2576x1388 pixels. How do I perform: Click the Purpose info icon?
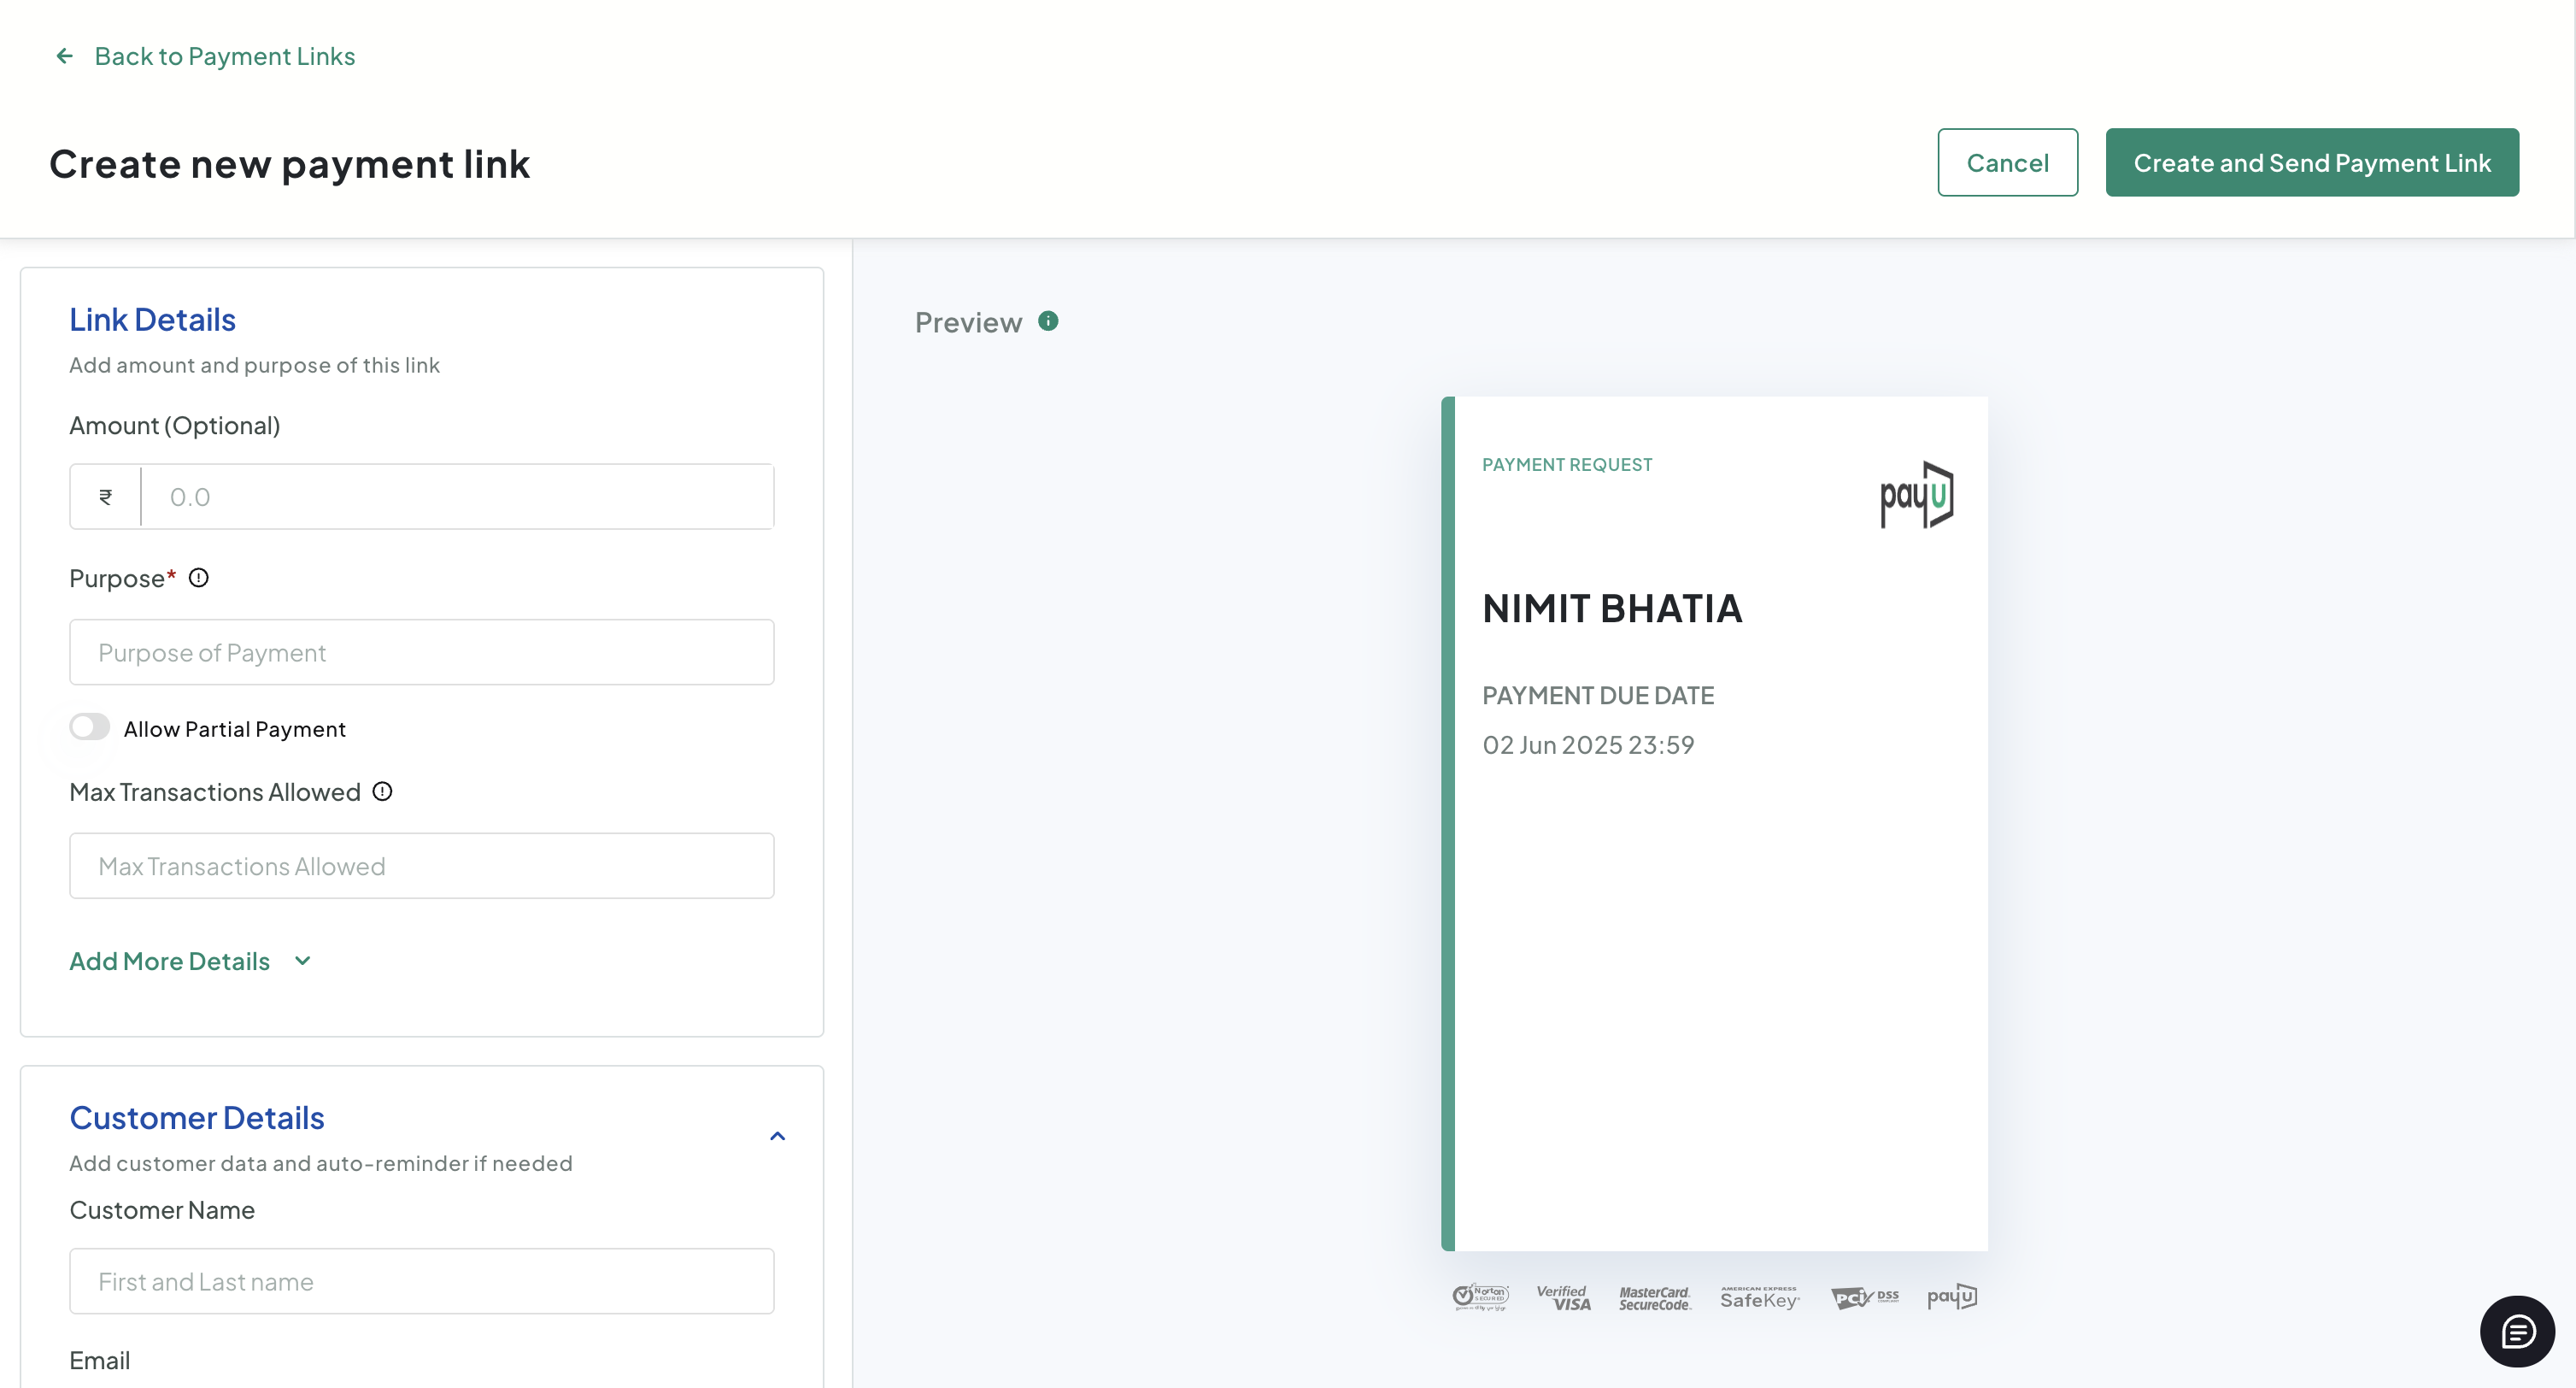[x=199, y=578]
